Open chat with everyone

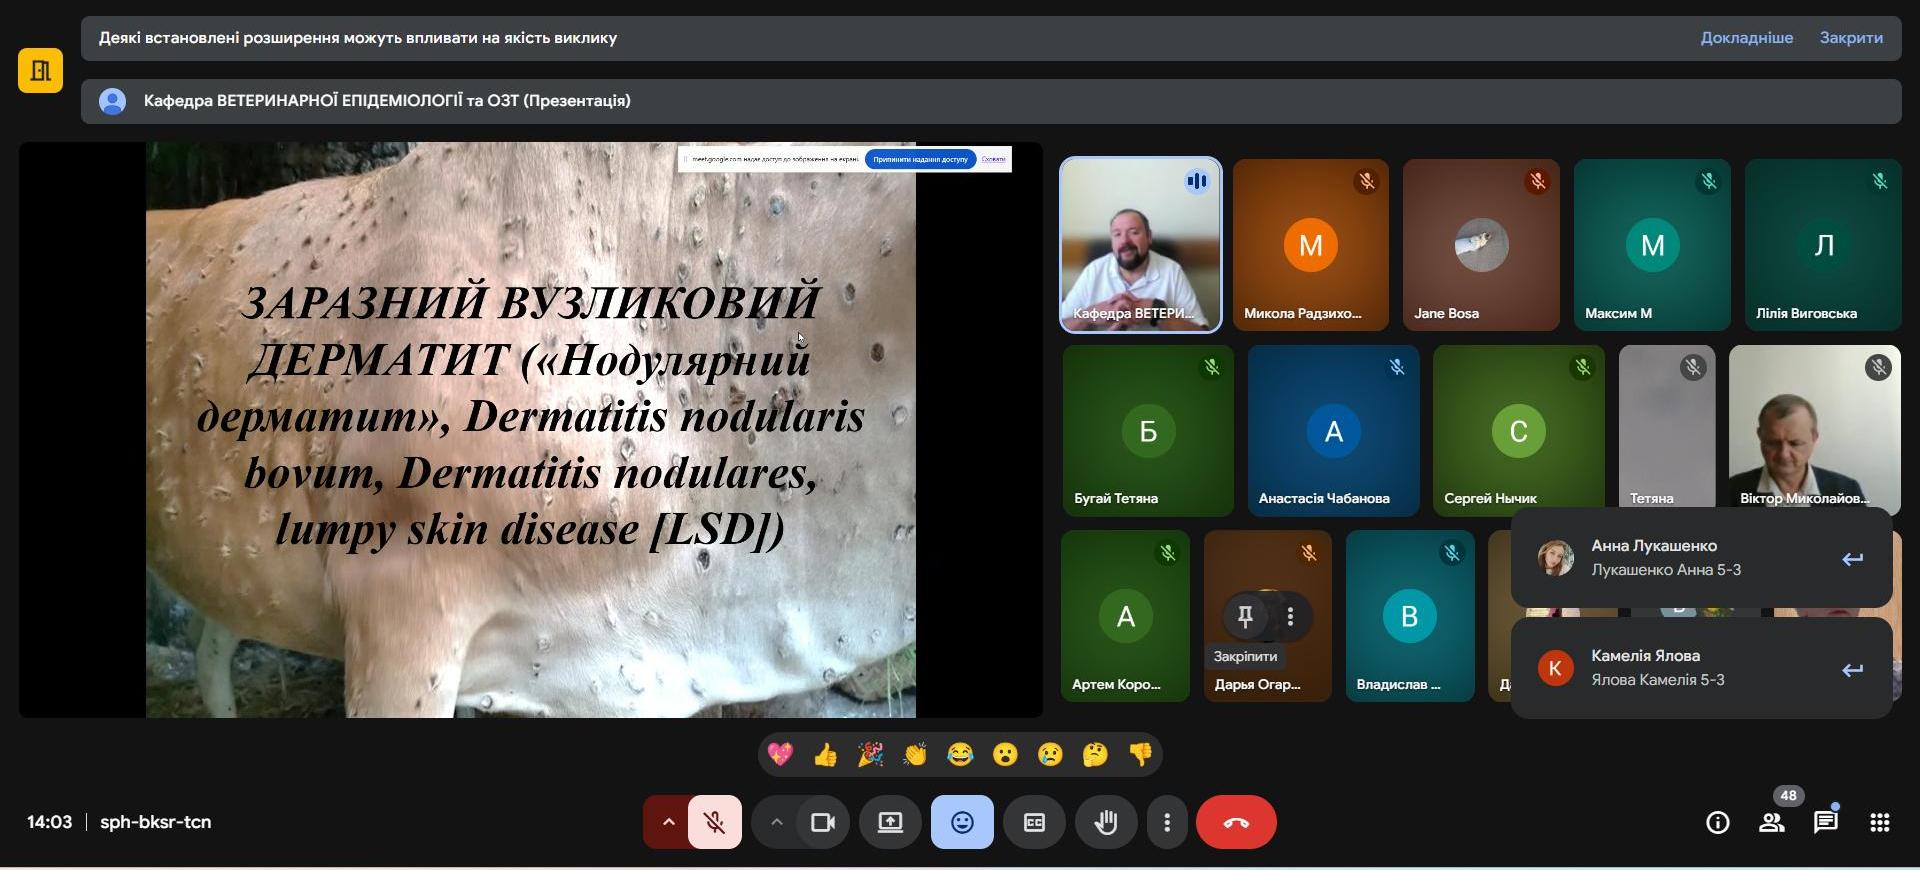pos(1825,823)
